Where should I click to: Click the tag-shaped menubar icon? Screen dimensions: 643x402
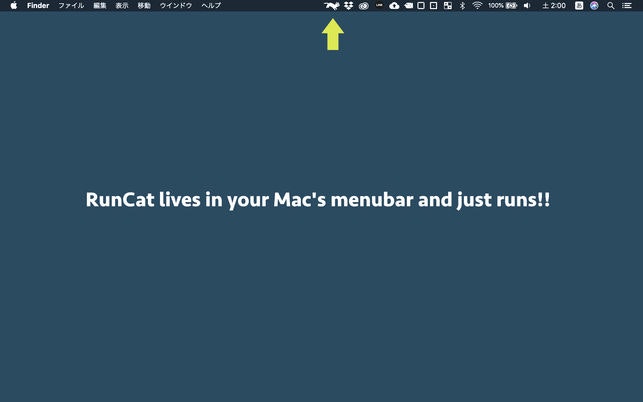[408, 5]
